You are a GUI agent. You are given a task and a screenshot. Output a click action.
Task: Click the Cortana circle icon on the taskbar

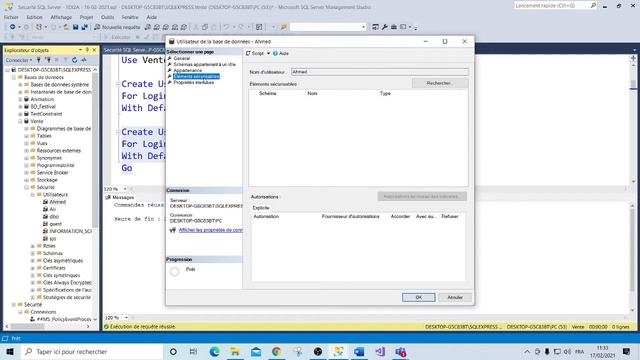pyautogui.click(x=173, y=351)
